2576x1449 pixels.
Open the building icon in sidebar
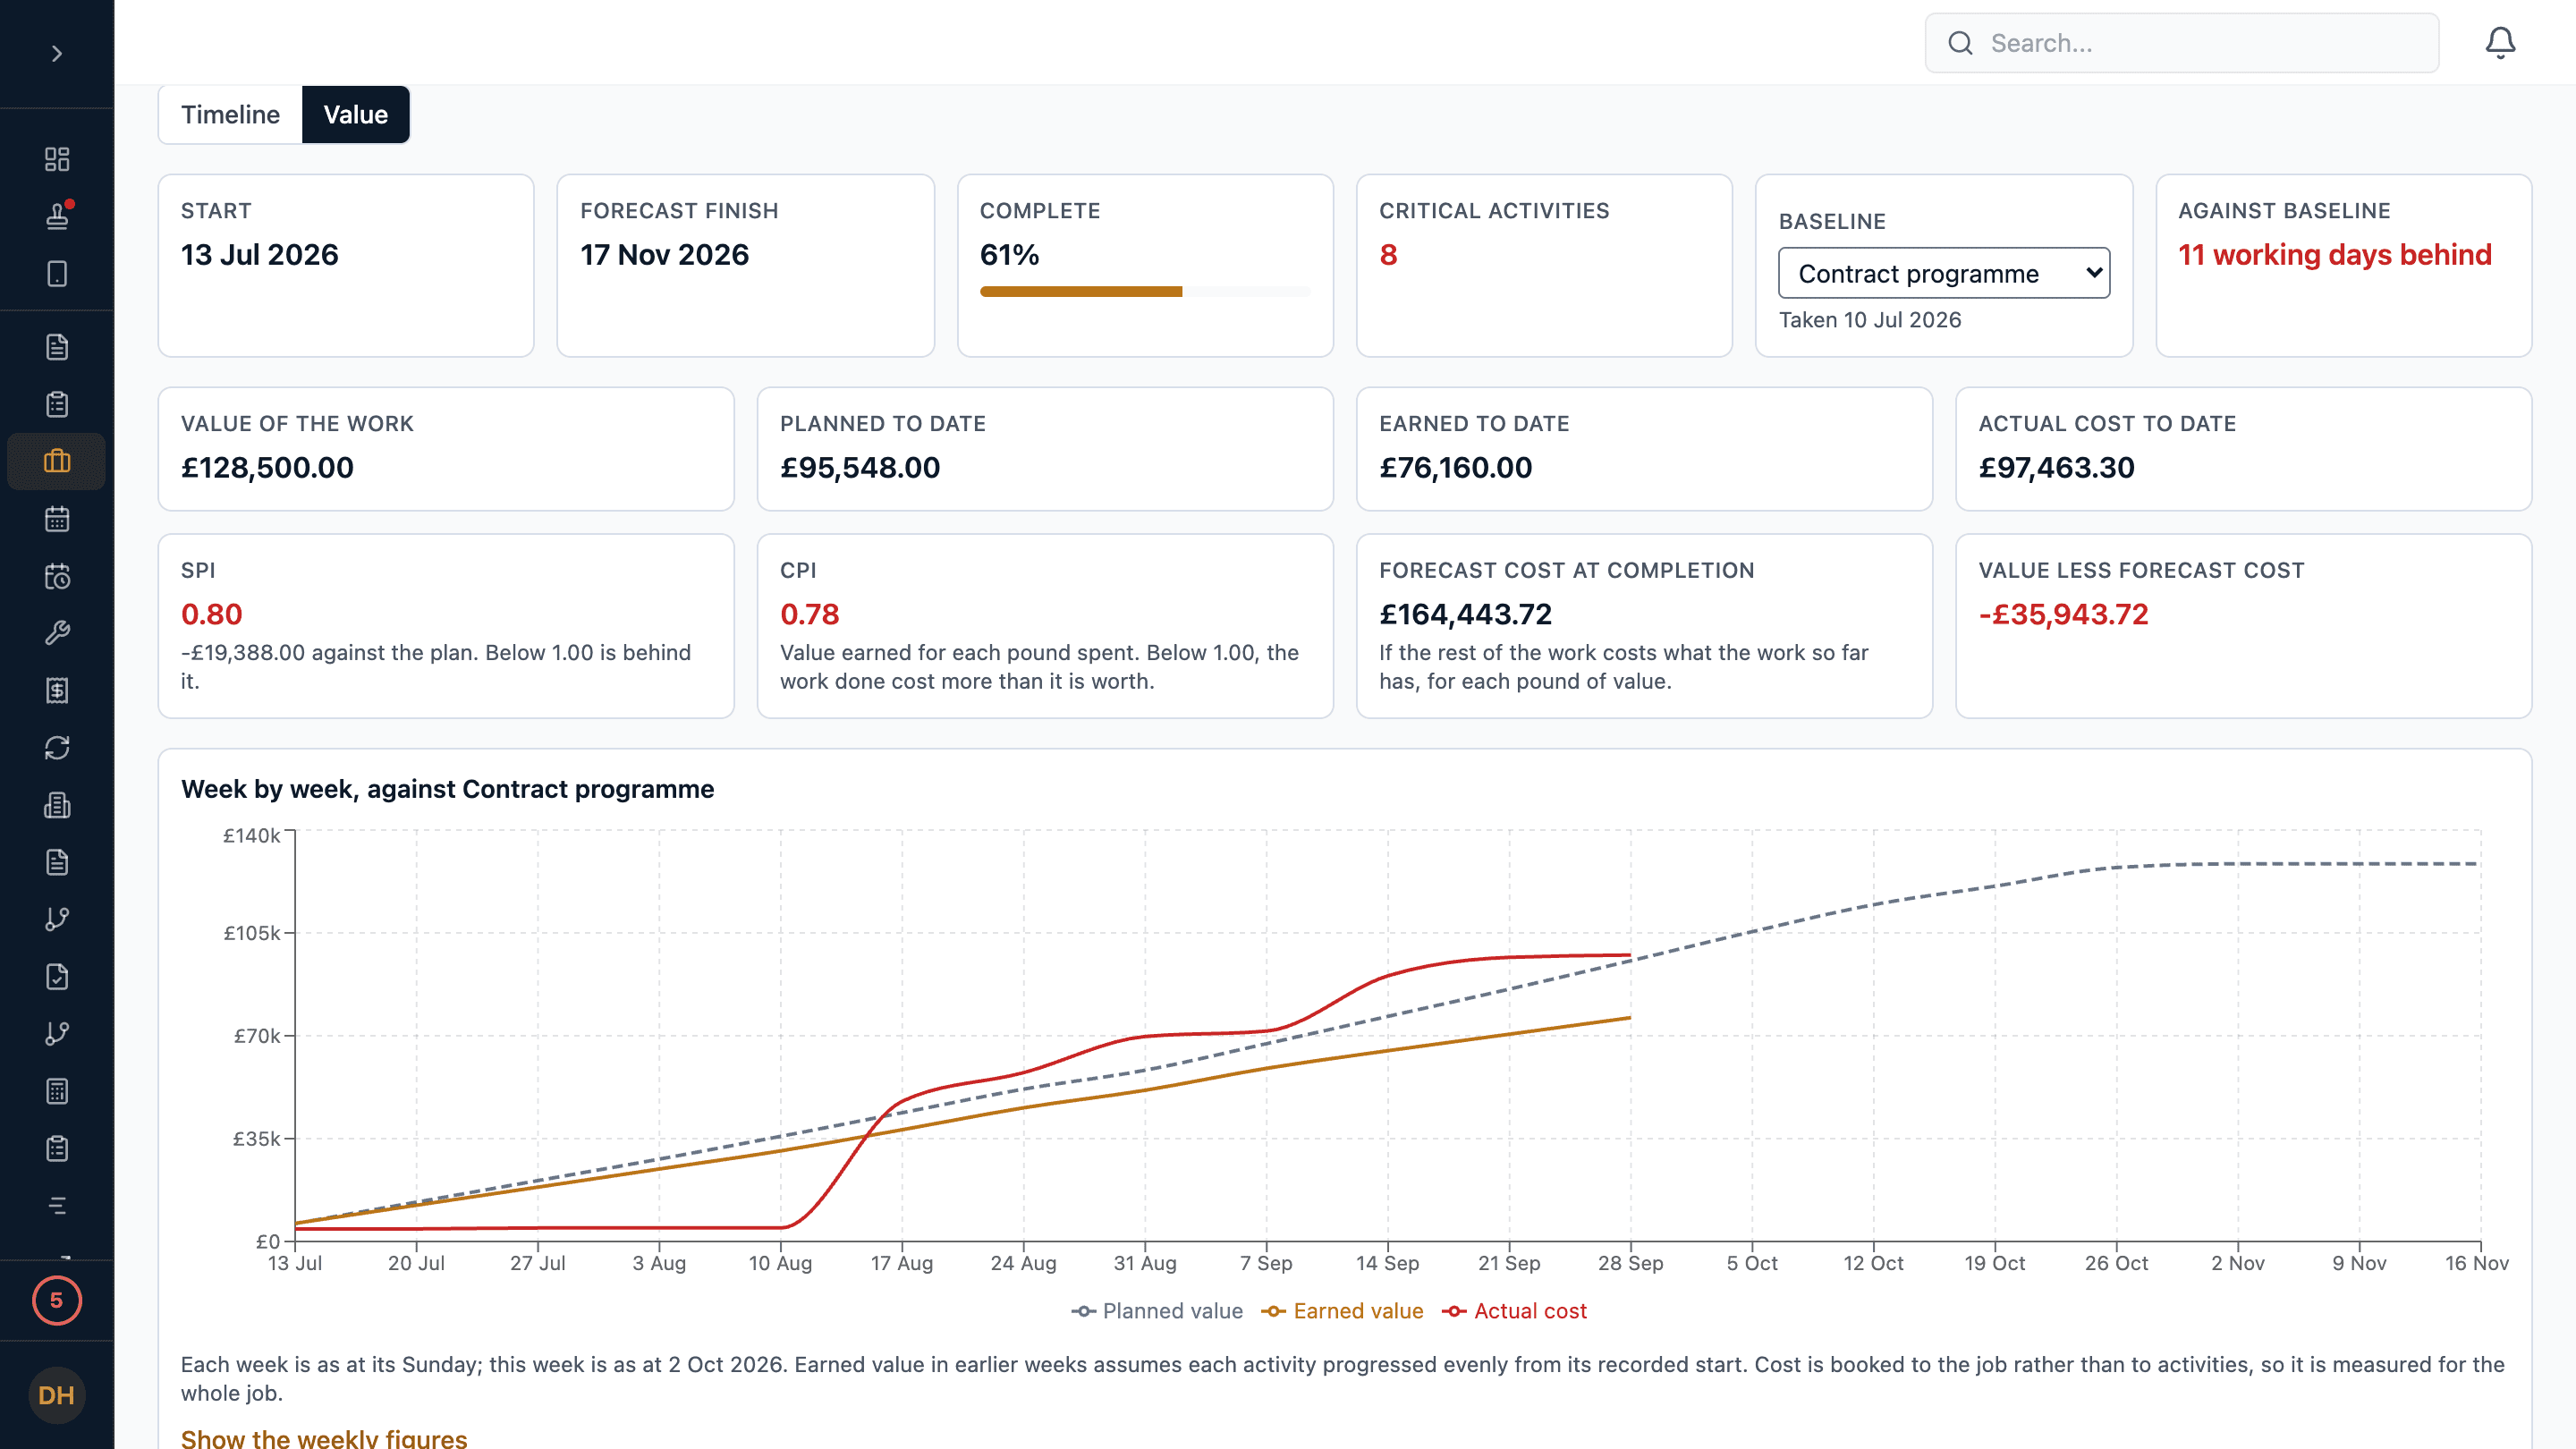[57, 805]
